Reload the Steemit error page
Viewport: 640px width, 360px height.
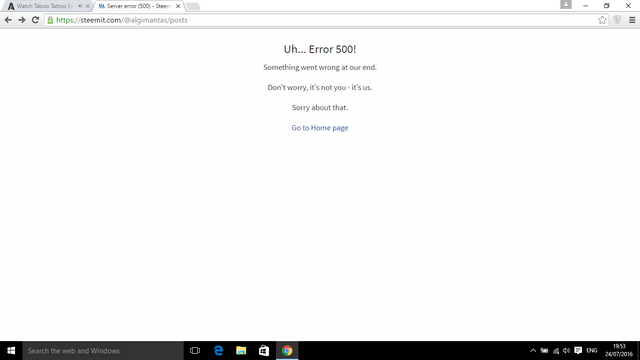(36, 20)
